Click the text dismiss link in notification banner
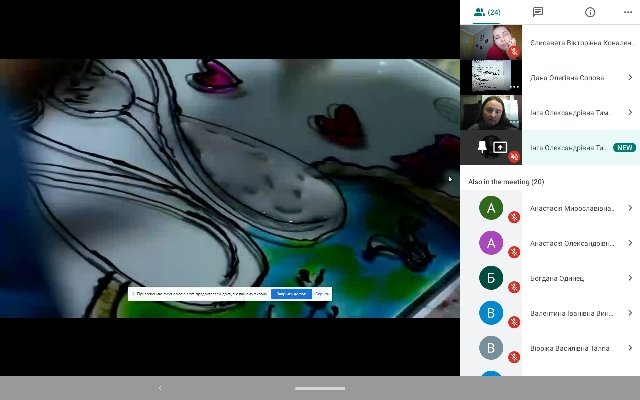Image resolution: width=640 pixels, height=400 pixels. click(x=322, y=294)
